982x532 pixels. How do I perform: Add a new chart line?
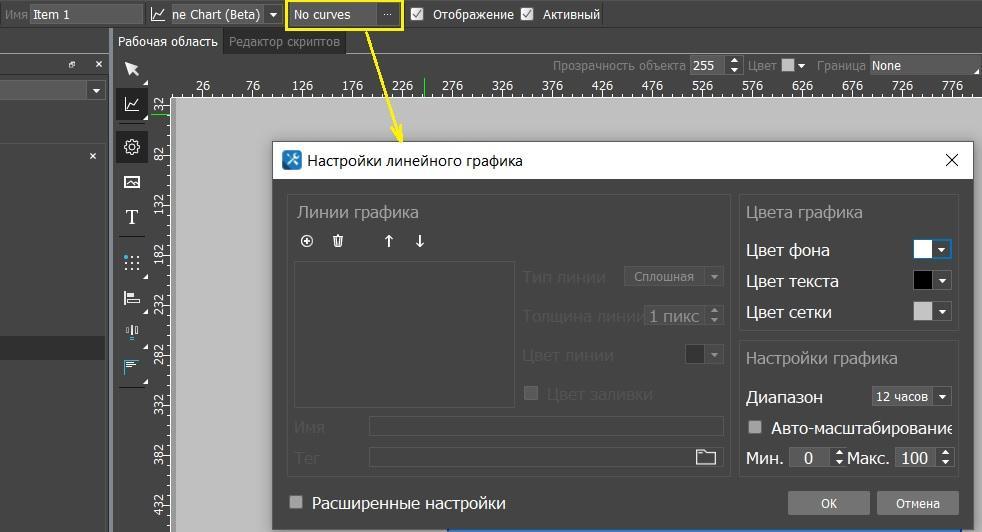tap(307, 241)
